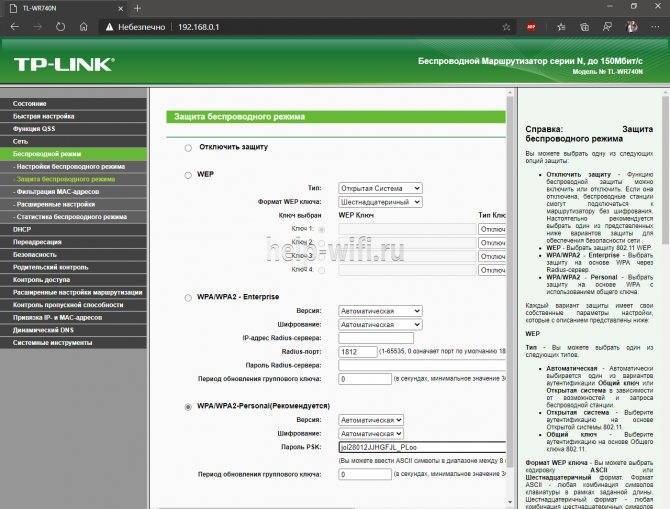The width and height of the screenshot is (670, 509).
Task: Click the WEP Ключ 1 text field
Action: [407, 229]
